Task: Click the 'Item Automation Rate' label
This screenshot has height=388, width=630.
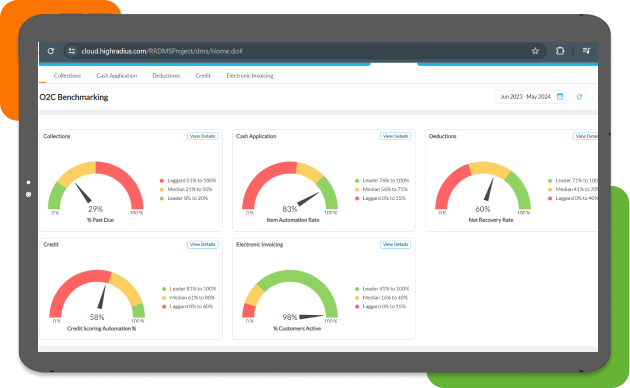Action: [293, 220]
